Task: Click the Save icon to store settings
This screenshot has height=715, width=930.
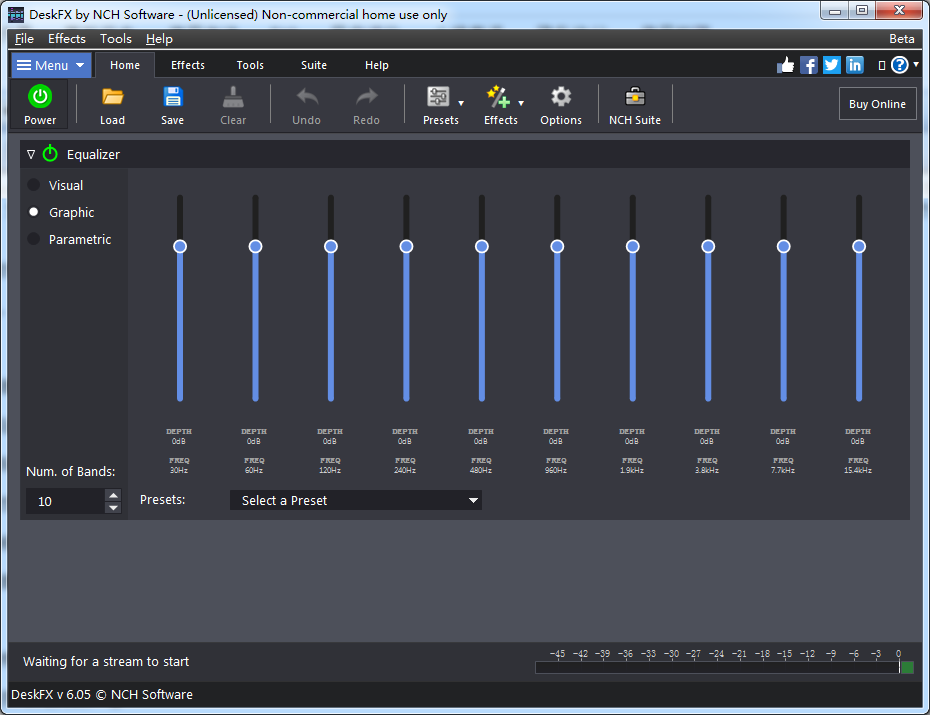Action: tap(172, 104)
